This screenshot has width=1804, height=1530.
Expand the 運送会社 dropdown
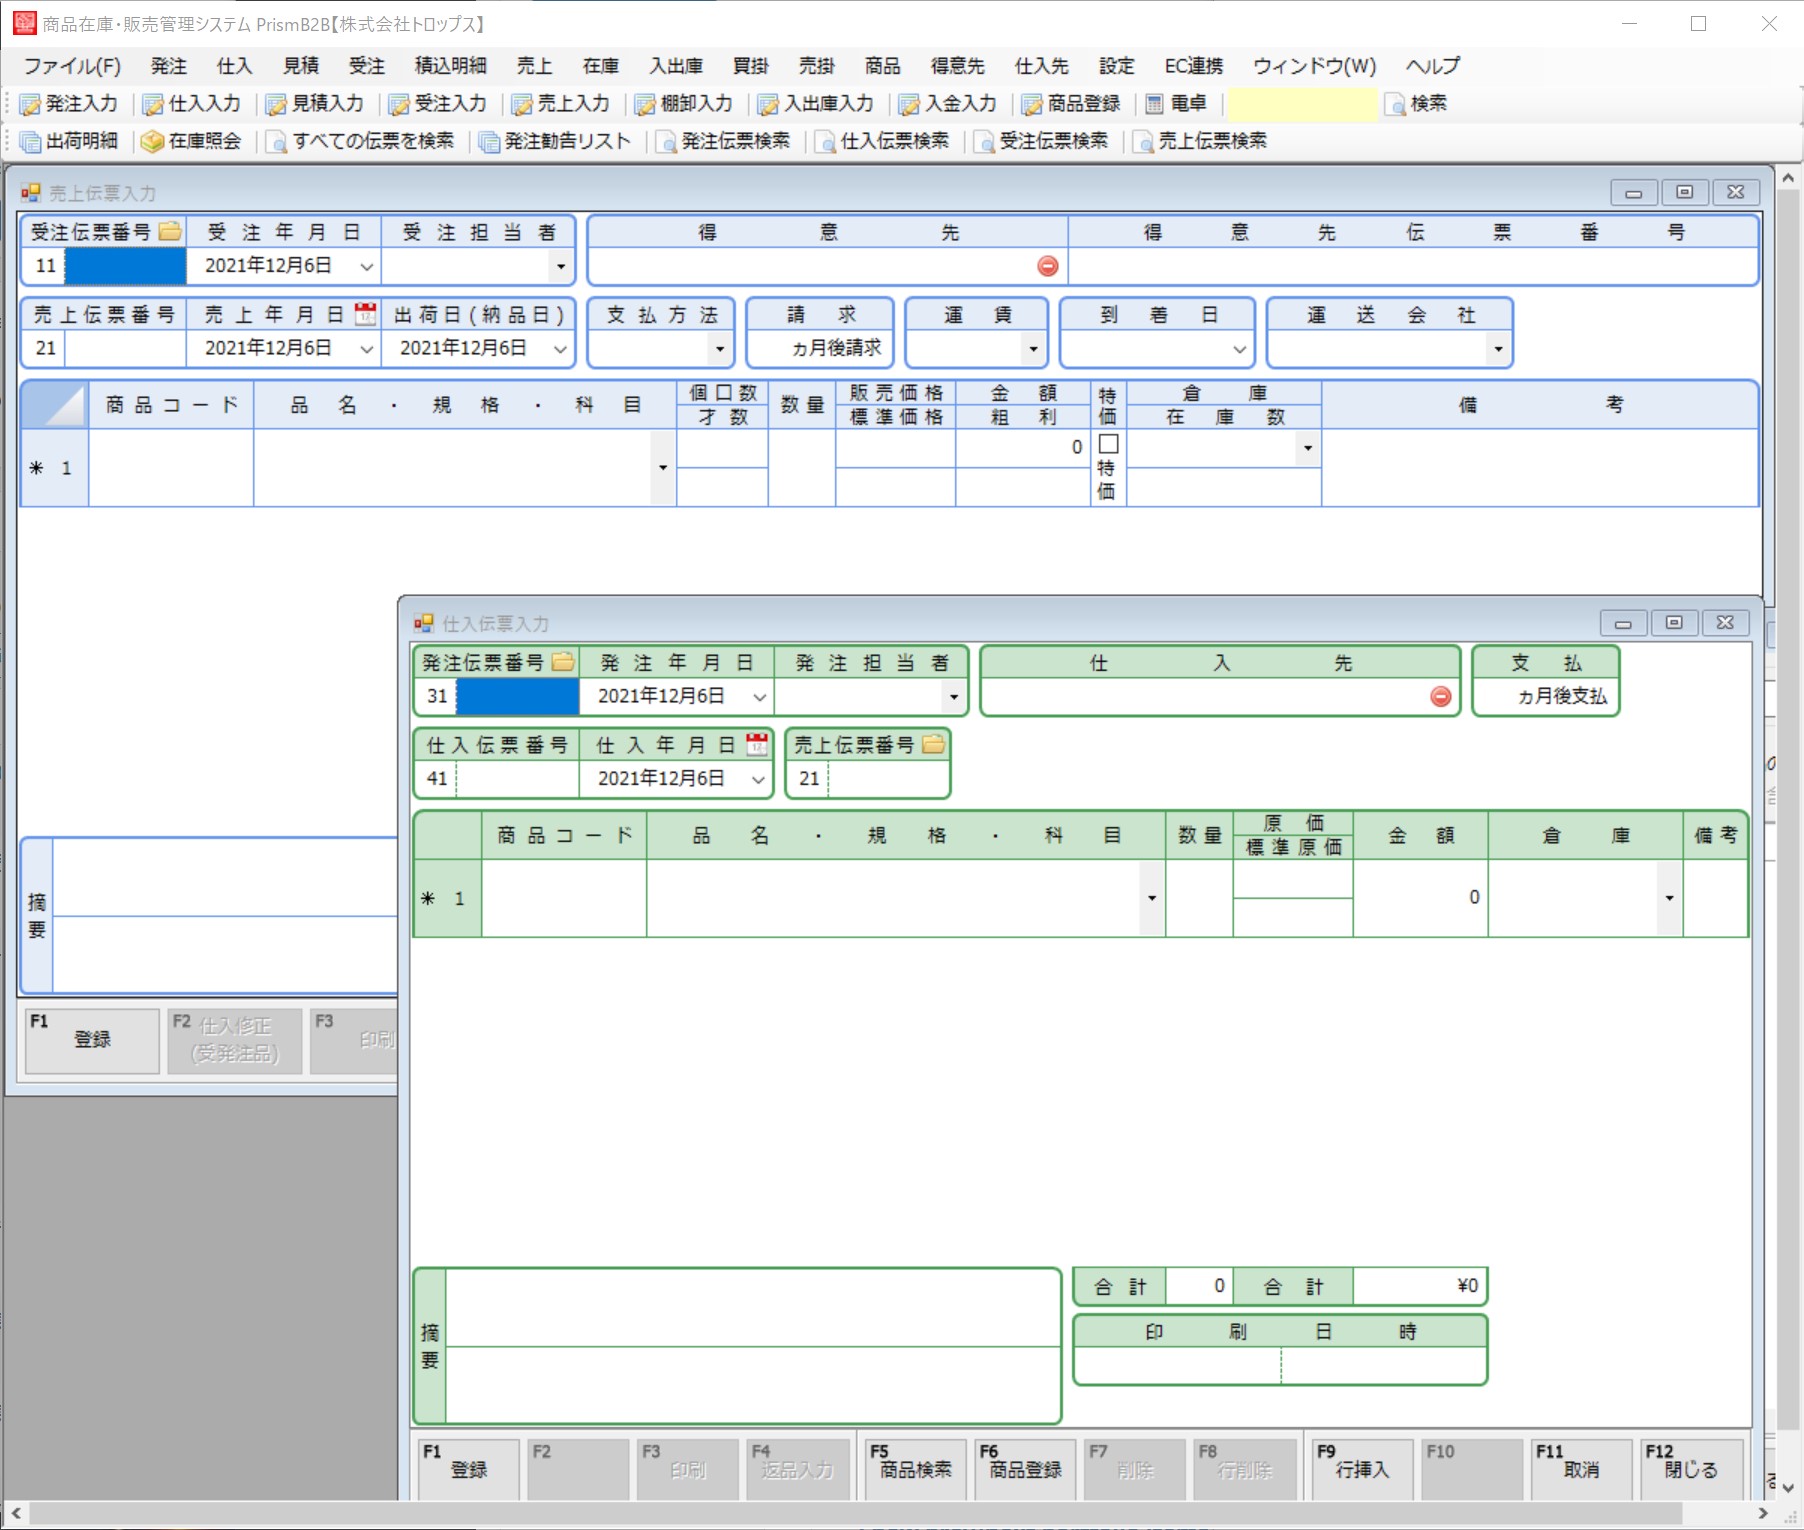[1497, 349]
